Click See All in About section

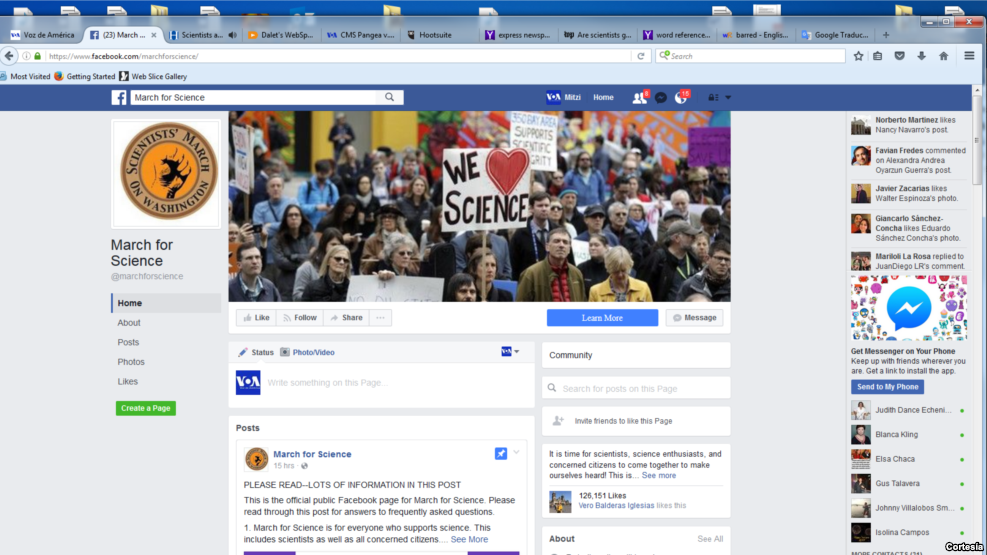coord(710,539)
